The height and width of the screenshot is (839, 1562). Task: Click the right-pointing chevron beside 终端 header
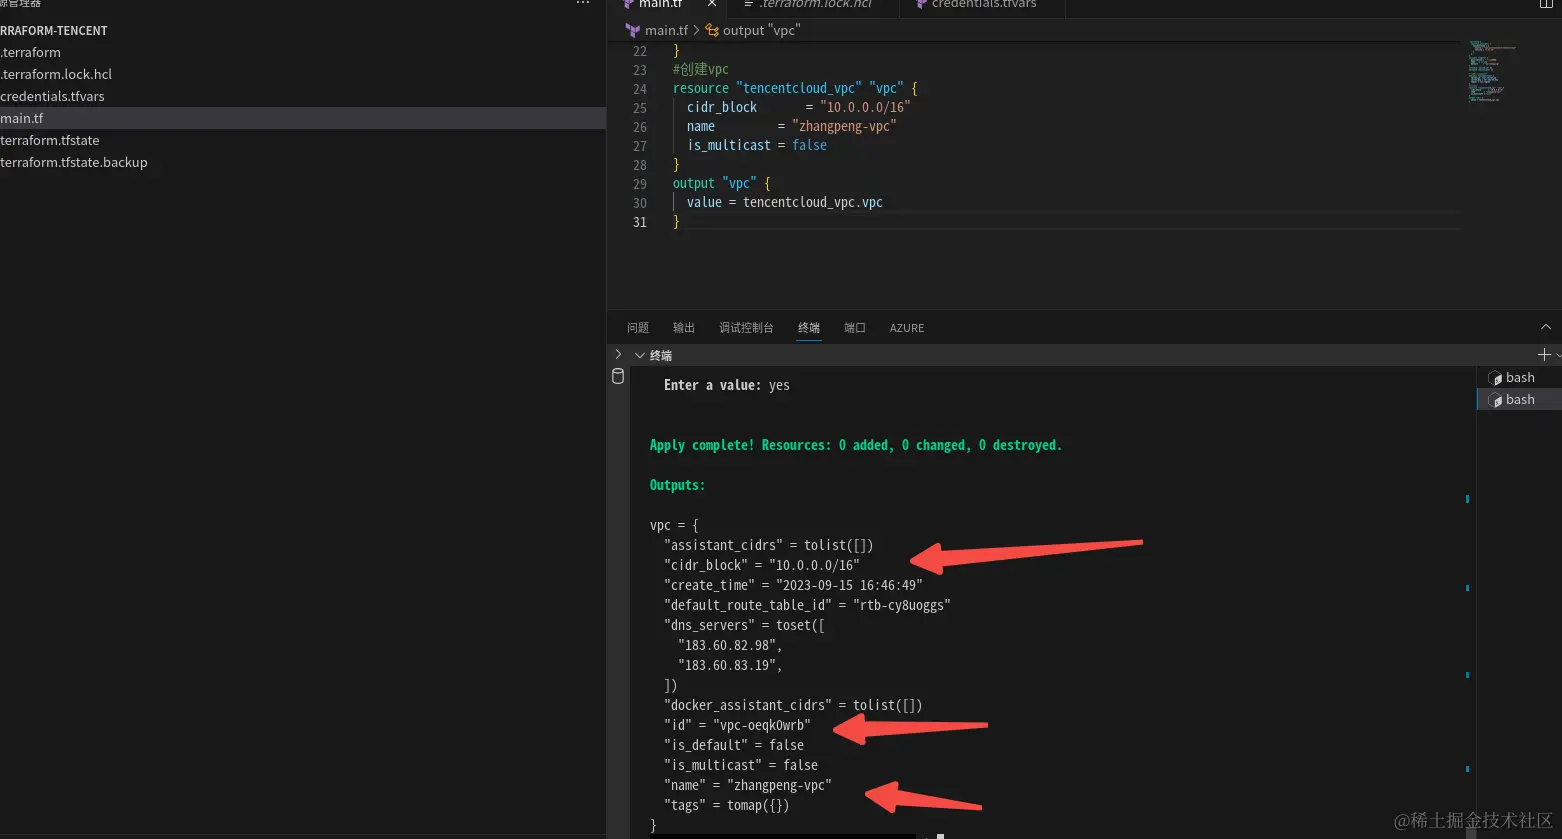(618, 354)
